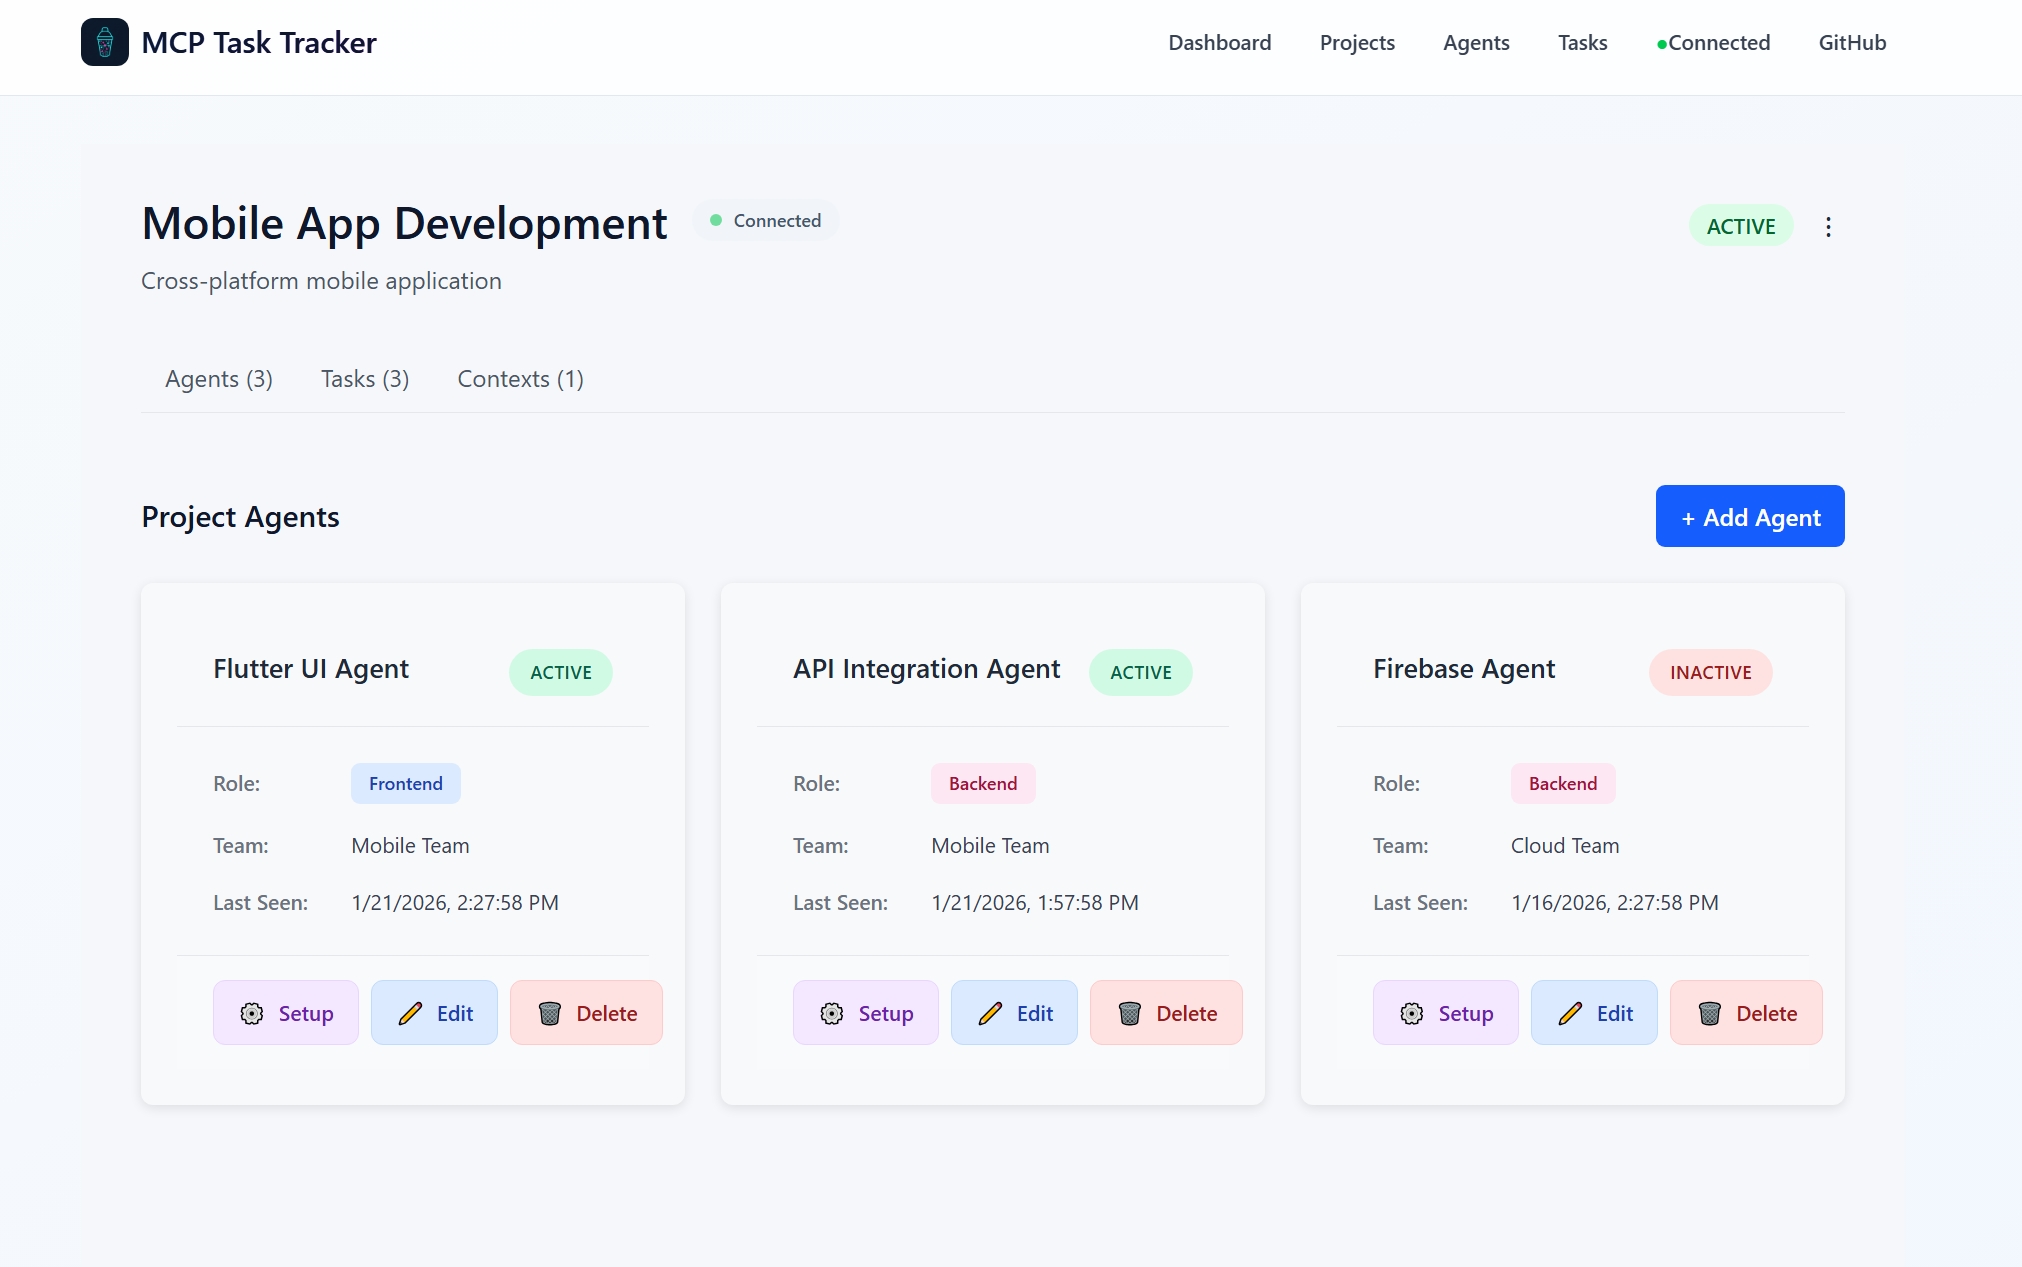Click the Cross-platform mobile application description
Viewport: 2022px width, 1267px height.
321,281
